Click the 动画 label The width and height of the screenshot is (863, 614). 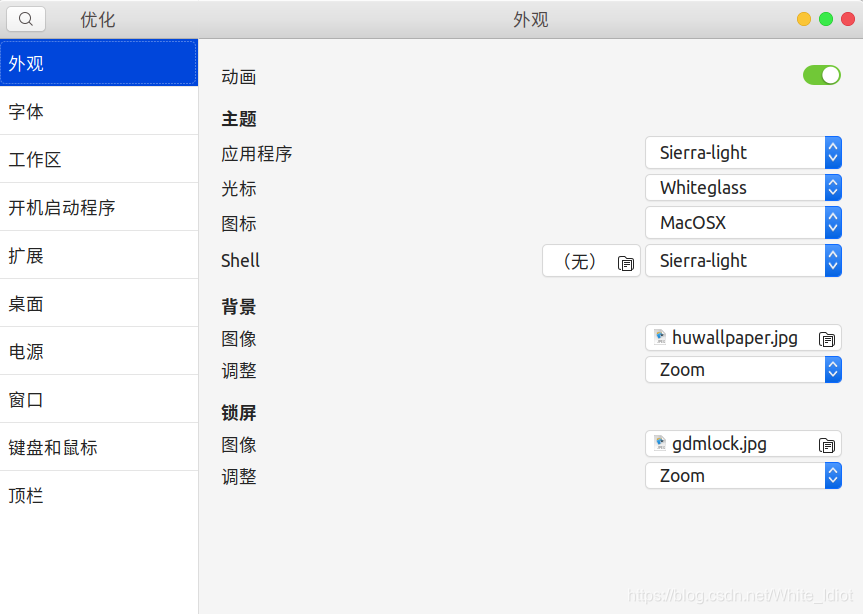coord(239,77)
